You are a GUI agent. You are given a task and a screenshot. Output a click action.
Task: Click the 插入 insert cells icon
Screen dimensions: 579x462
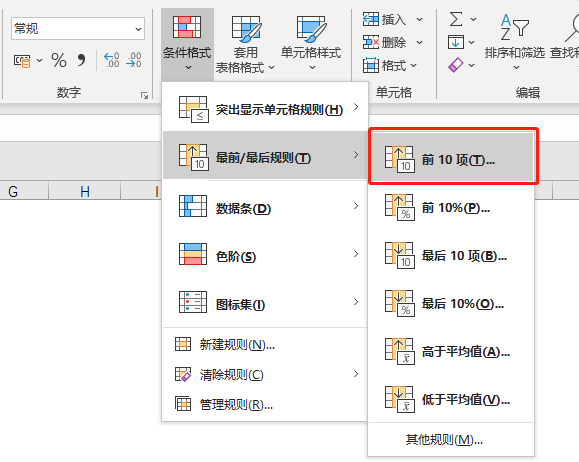click(x=370, y=19)
